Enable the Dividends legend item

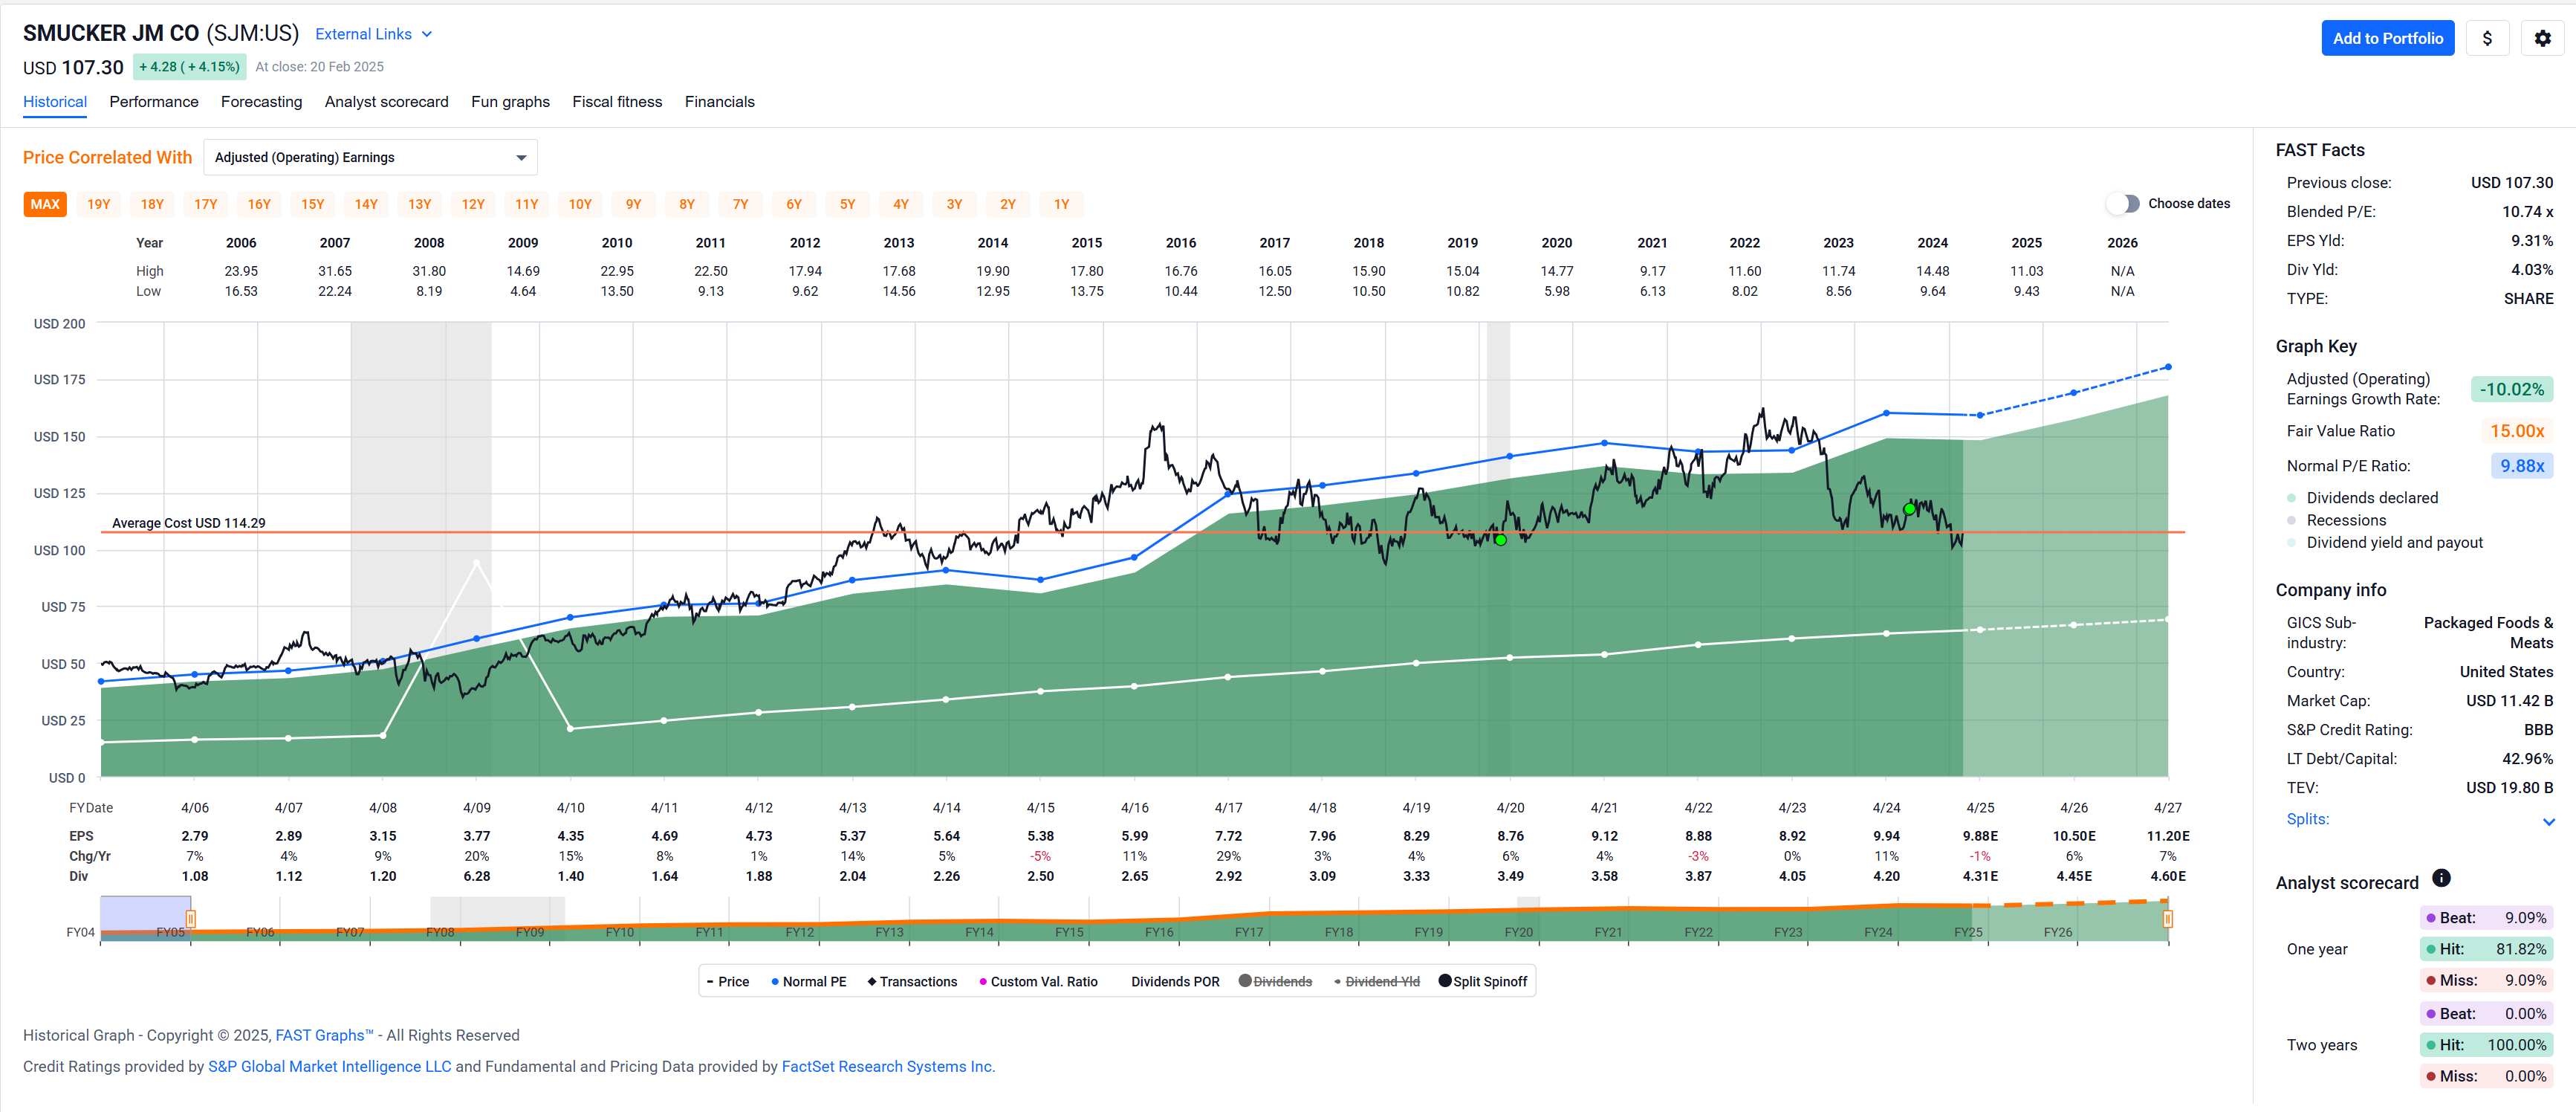[x=1275, y=981]
